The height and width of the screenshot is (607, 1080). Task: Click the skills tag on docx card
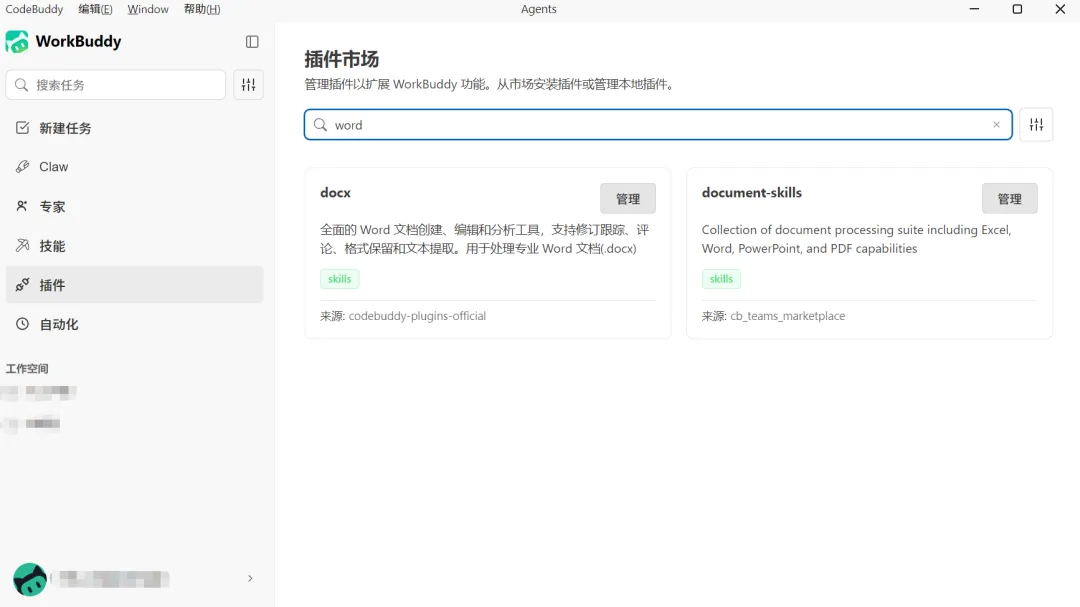340,279
